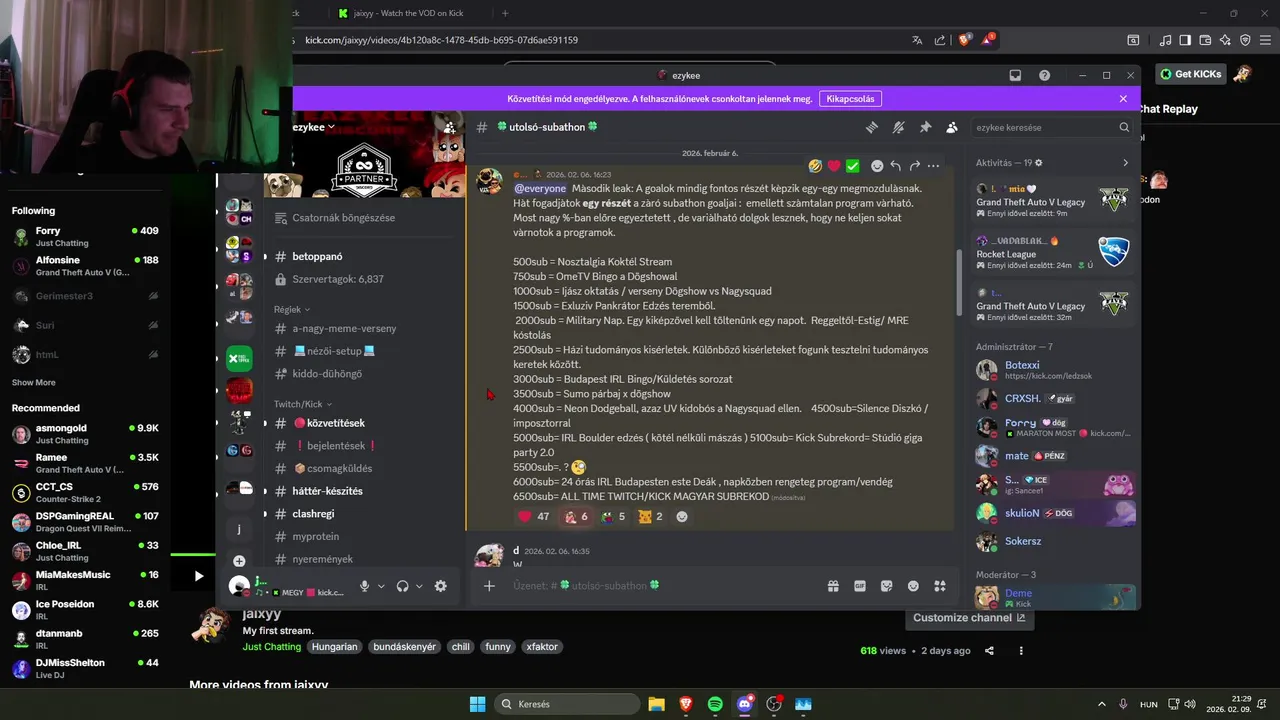1280x720 pixels.
Task: Click Keresés search box on Windows taskbar
Action: 565,704
